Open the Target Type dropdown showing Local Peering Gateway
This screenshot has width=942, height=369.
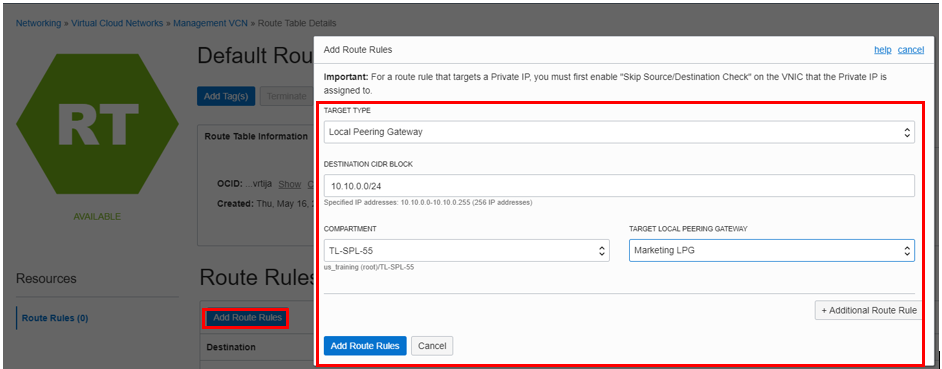coord(619,132)
